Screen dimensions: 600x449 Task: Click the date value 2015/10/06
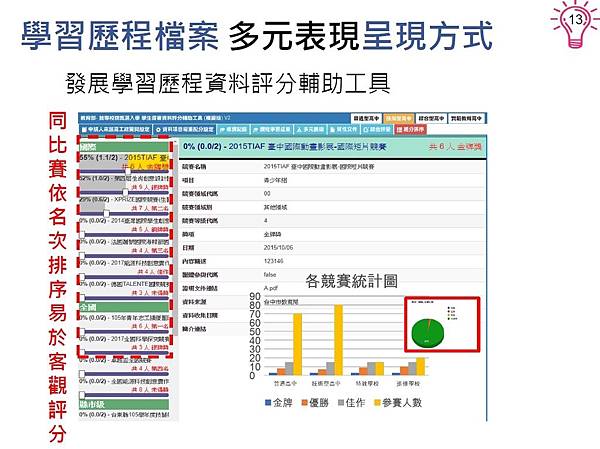279,248
